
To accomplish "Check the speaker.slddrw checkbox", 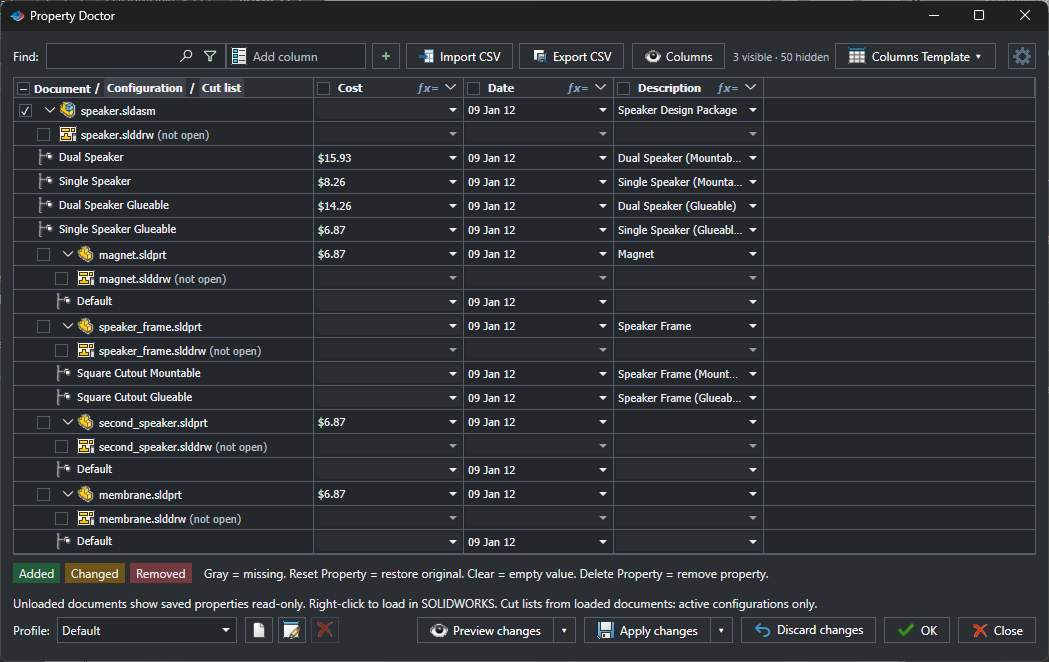I will pos(43,134).
